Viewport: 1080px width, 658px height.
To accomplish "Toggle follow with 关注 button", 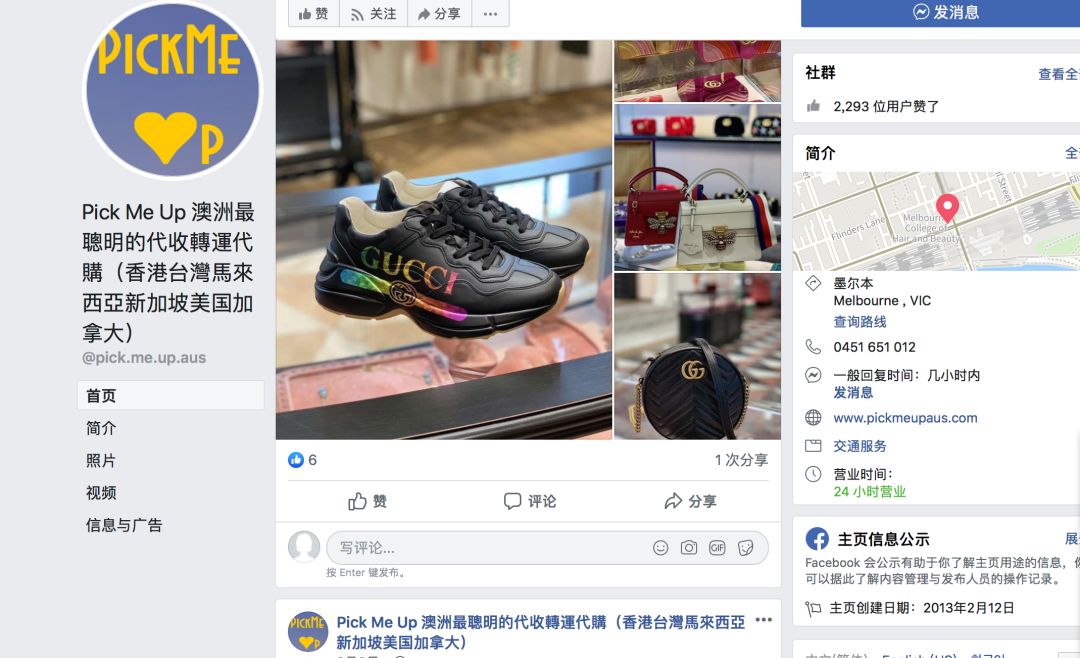I will [x=373, y=14].
